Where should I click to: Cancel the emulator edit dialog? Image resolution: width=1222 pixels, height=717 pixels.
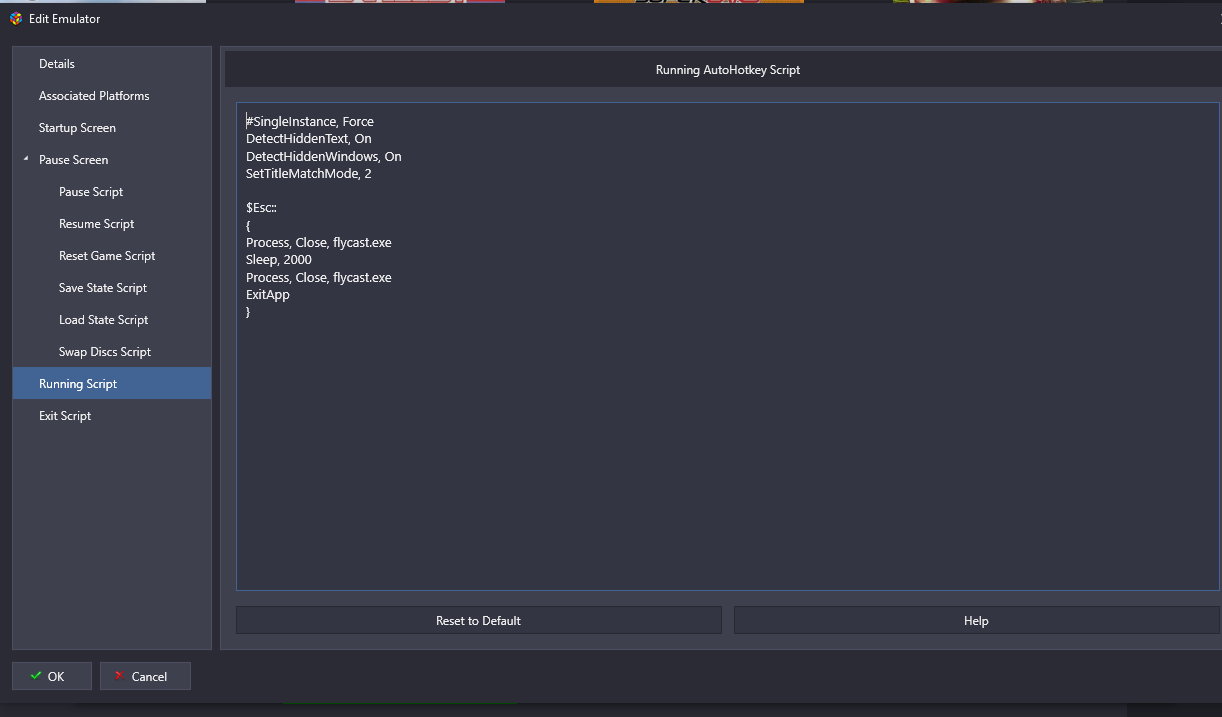click(145, 677)
